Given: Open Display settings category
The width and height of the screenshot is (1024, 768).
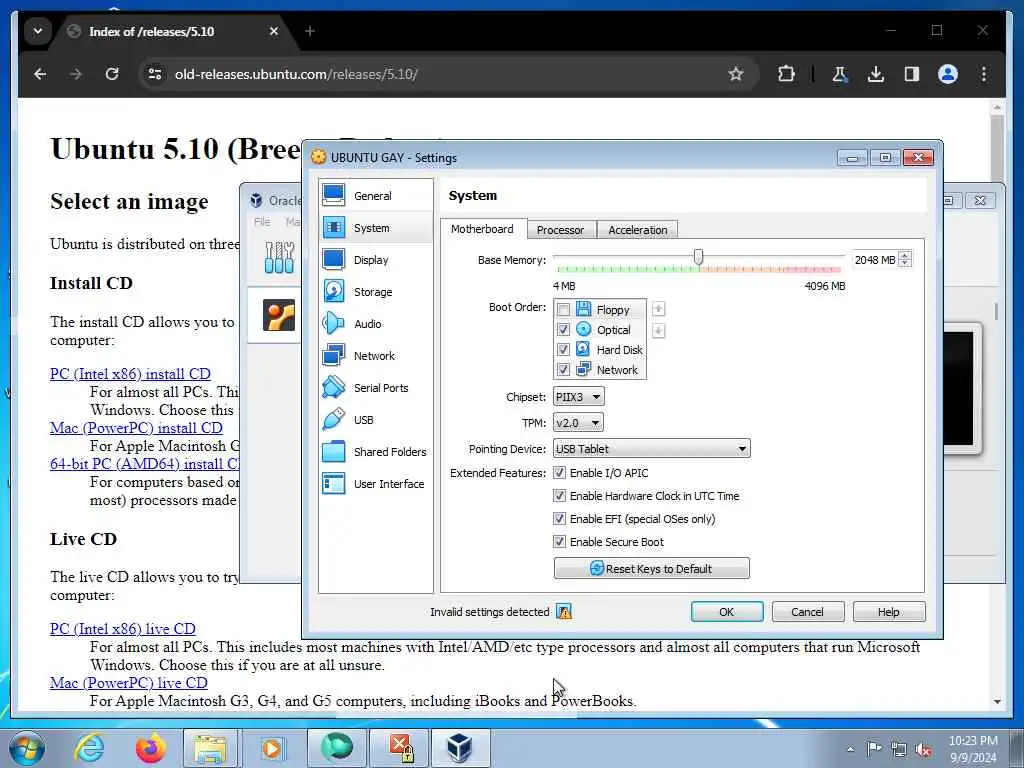Looking at the screenshot, I should coord(376,259).
